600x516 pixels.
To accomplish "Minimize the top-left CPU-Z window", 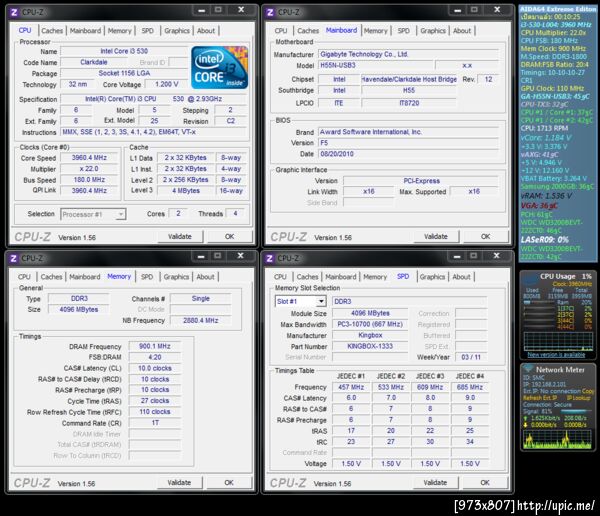I will click(202, 10).
